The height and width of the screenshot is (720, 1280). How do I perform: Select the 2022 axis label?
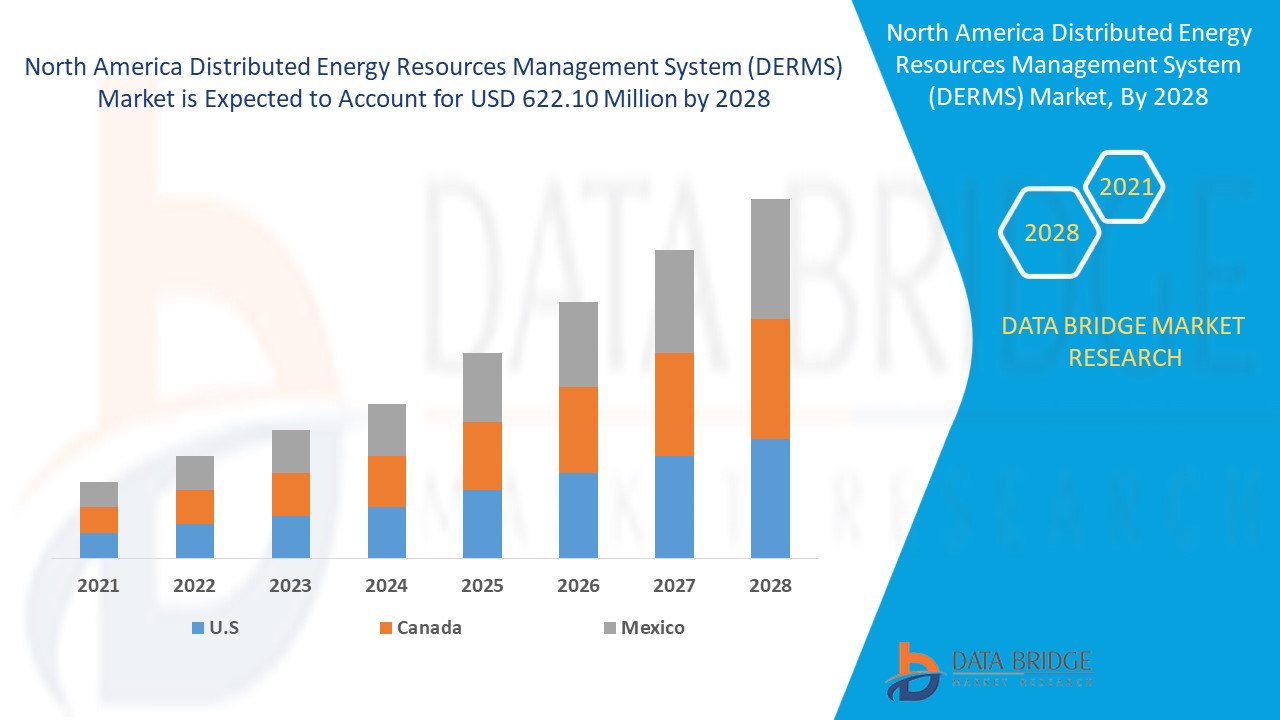tap(195, 586)
